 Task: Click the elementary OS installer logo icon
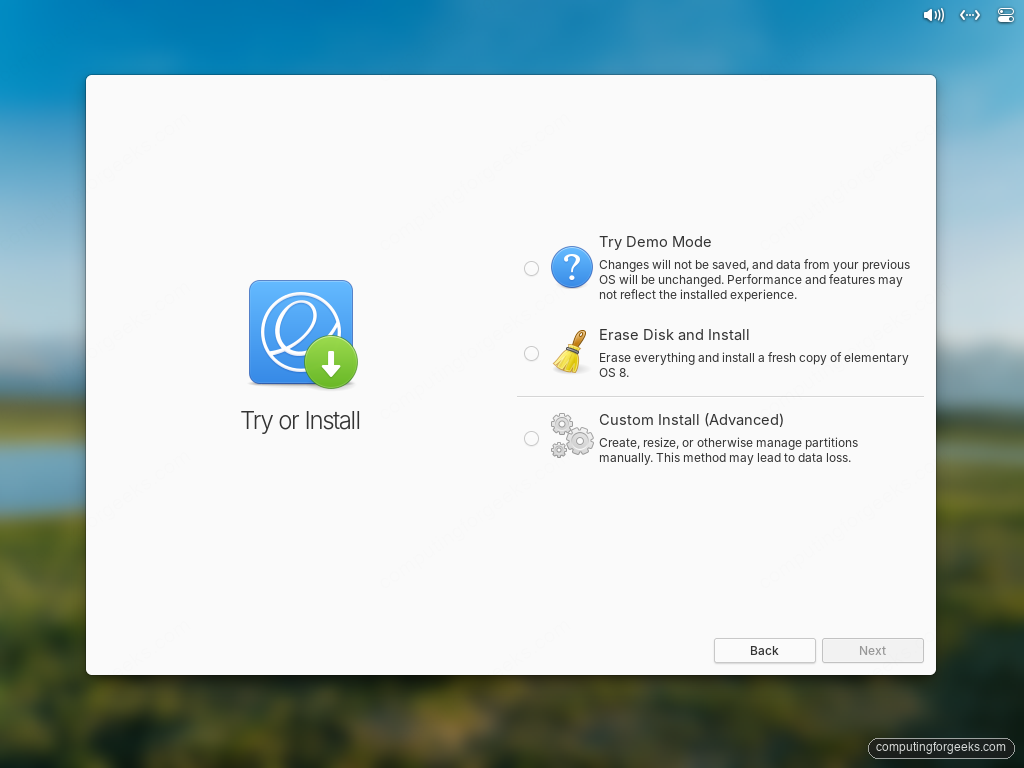pyautogui.click(x=303, y=334)
